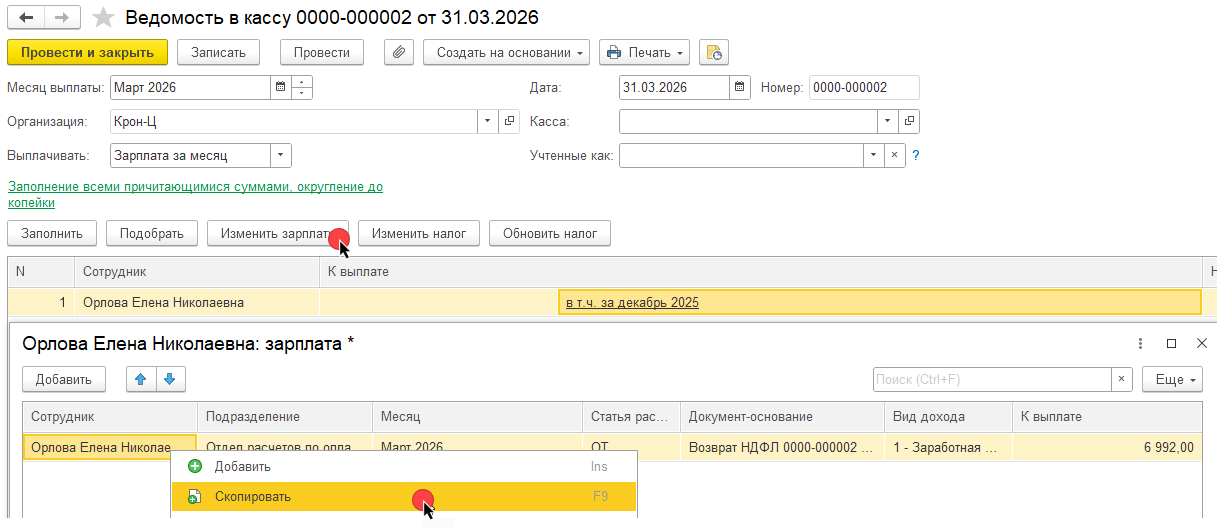Open calendar for Месяц выплаты field
1217x528 pixels.
[x=280, y=88]
